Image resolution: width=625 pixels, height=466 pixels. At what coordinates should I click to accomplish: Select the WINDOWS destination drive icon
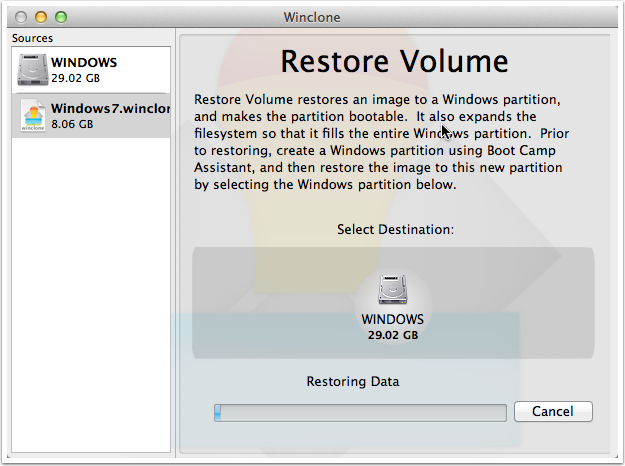(393, 289)
